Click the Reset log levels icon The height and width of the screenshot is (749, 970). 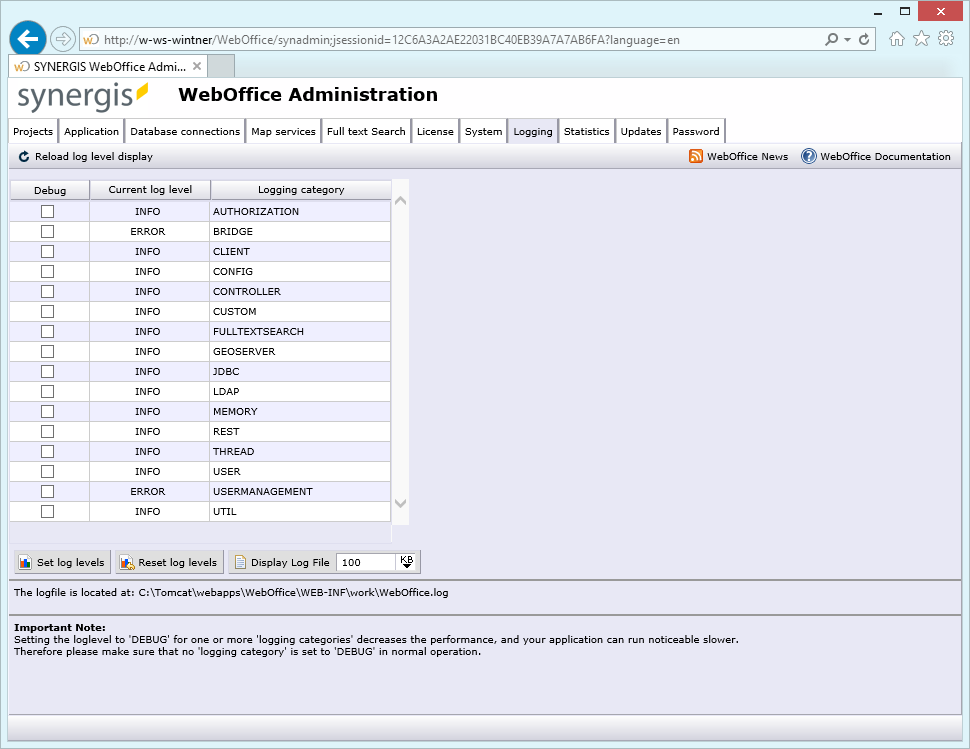pos(126,562)
